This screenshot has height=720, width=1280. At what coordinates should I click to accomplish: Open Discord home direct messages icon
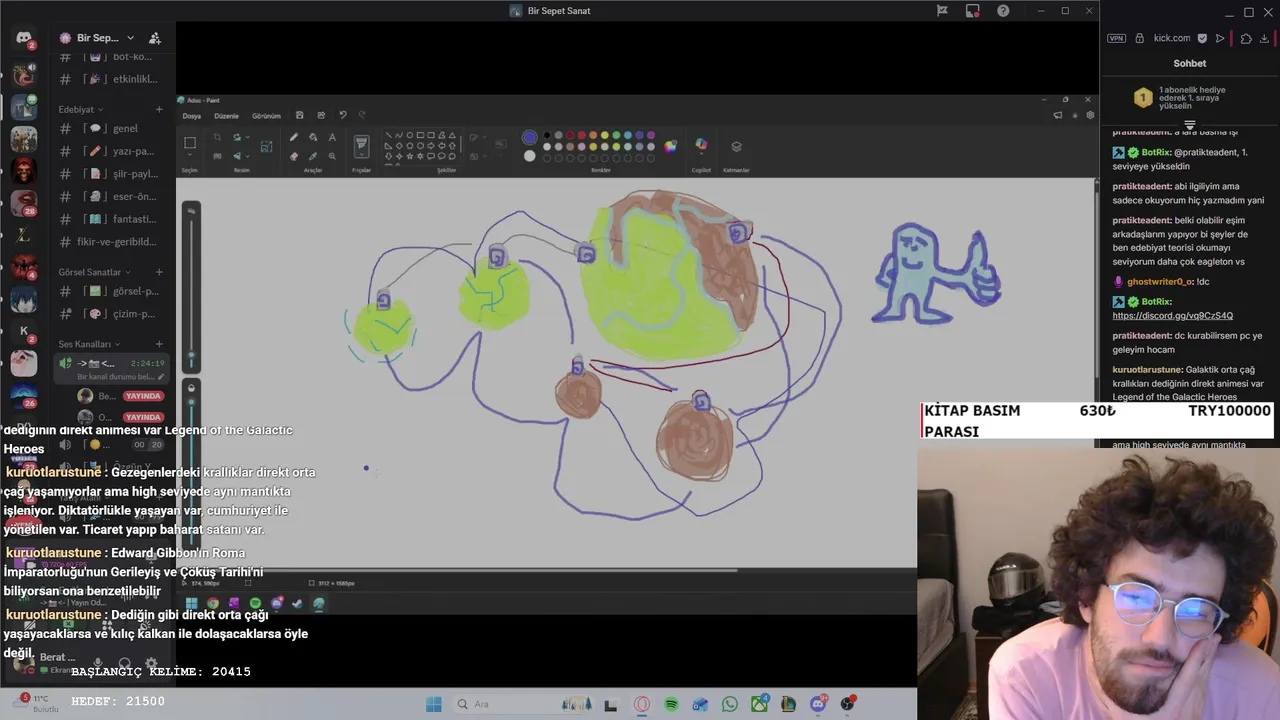point(24,38)
